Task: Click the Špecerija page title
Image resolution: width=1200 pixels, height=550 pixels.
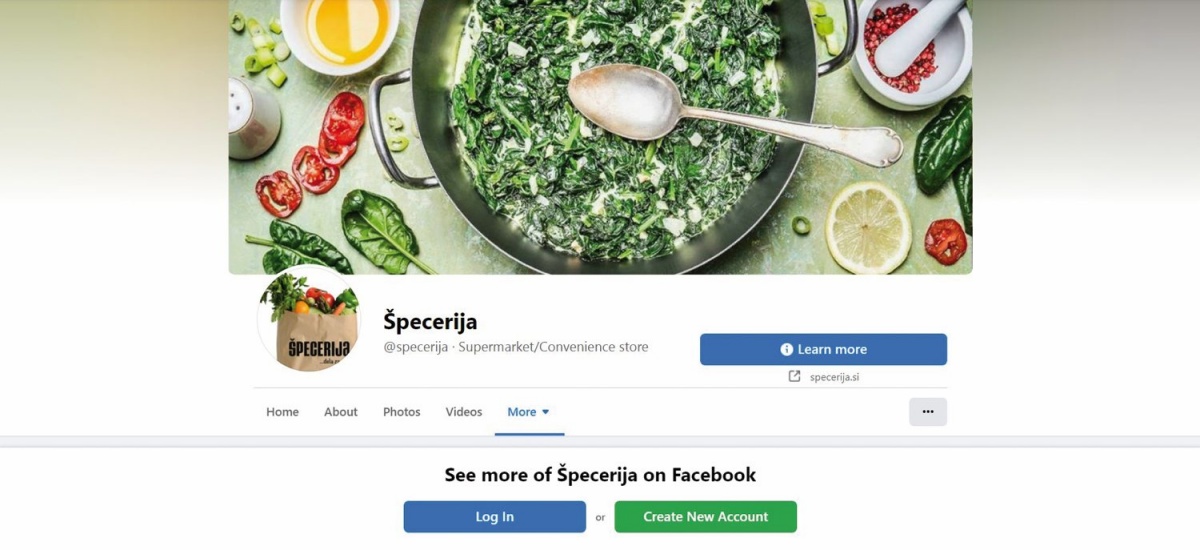Action: click(x=431, y=321)
